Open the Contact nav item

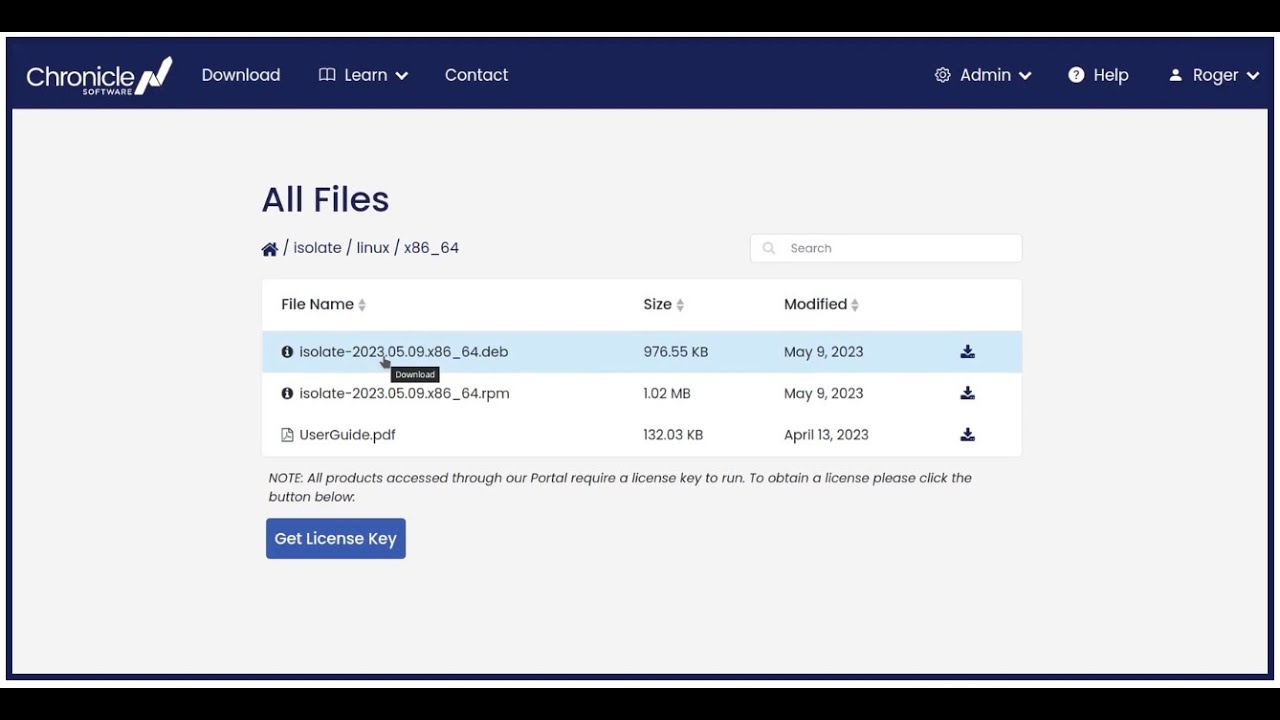[476, 75]
